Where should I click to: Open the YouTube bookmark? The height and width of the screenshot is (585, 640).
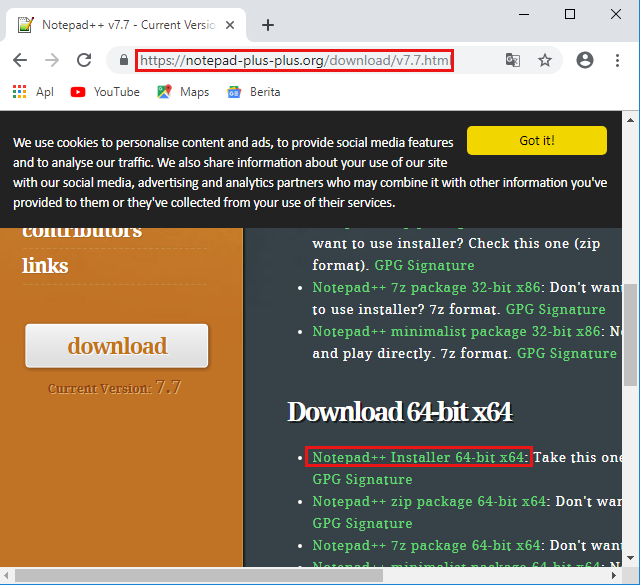point(105,92)
